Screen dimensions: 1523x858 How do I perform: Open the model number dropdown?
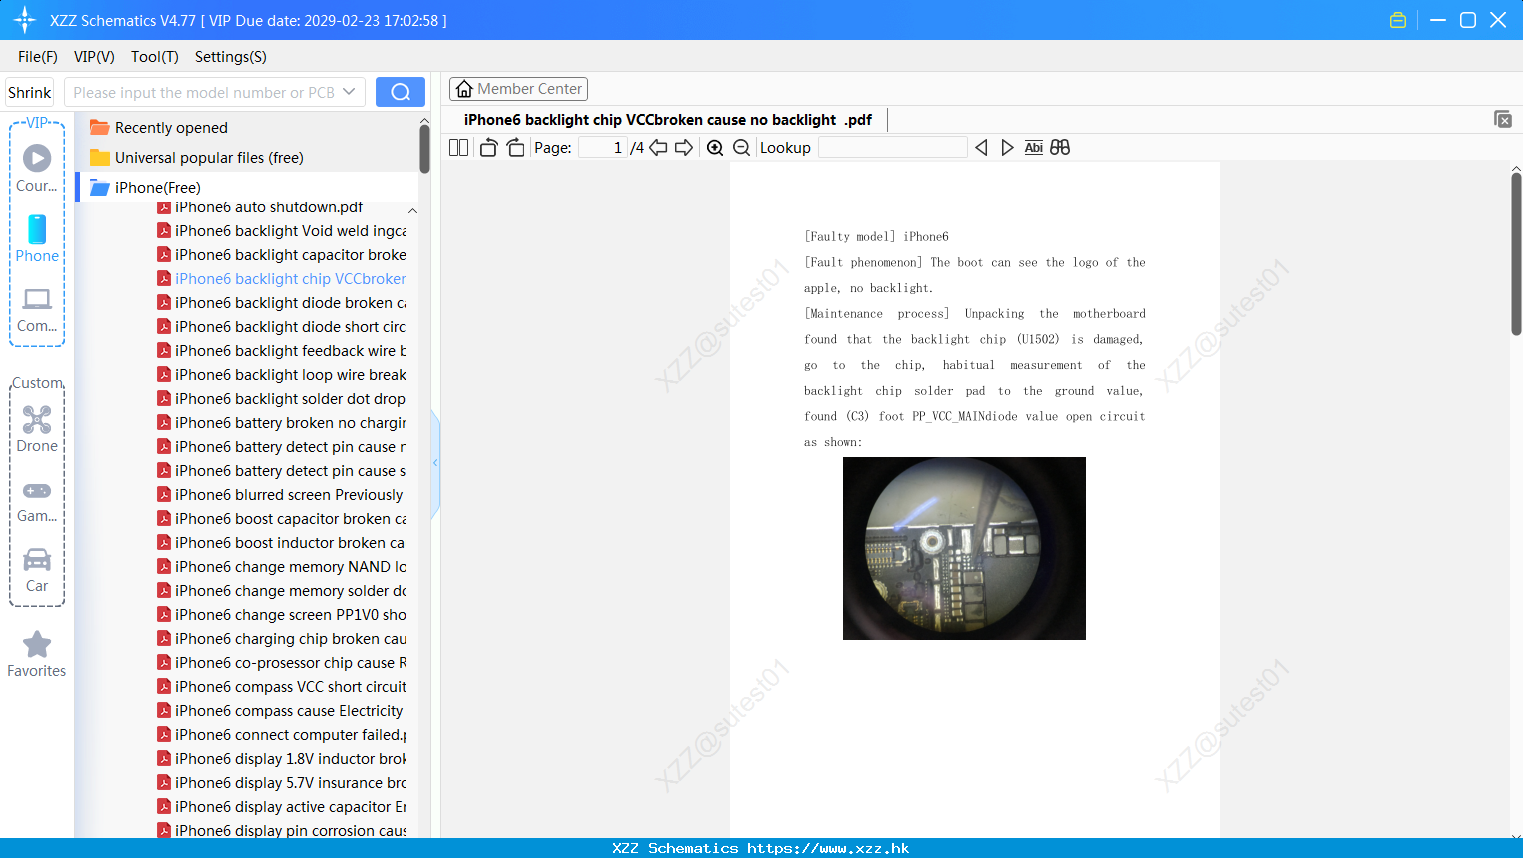tap(349, 92)
